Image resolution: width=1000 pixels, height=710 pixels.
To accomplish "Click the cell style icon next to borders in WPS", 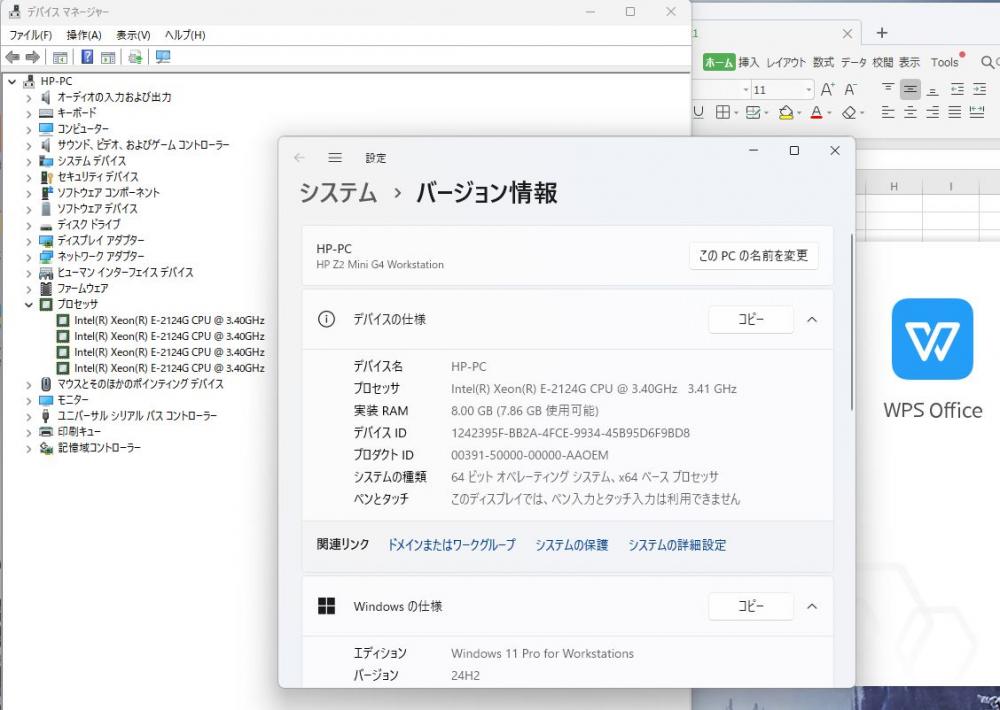I will pos(753,113).
